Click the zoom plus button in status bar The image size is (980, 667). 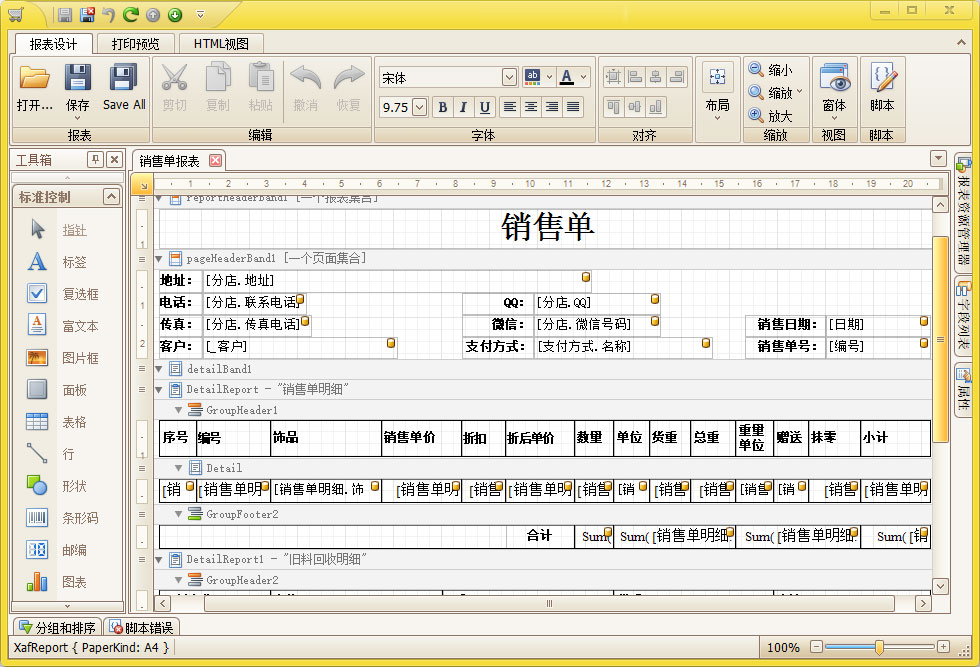(944, 647)
